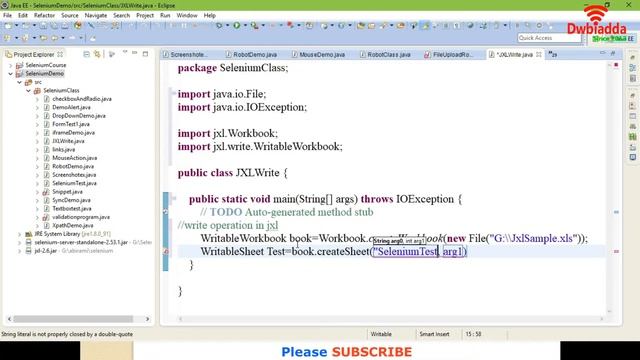Screen dimensions: 640x360
Task: Open the Help menu
Action: tap(209, 16)
